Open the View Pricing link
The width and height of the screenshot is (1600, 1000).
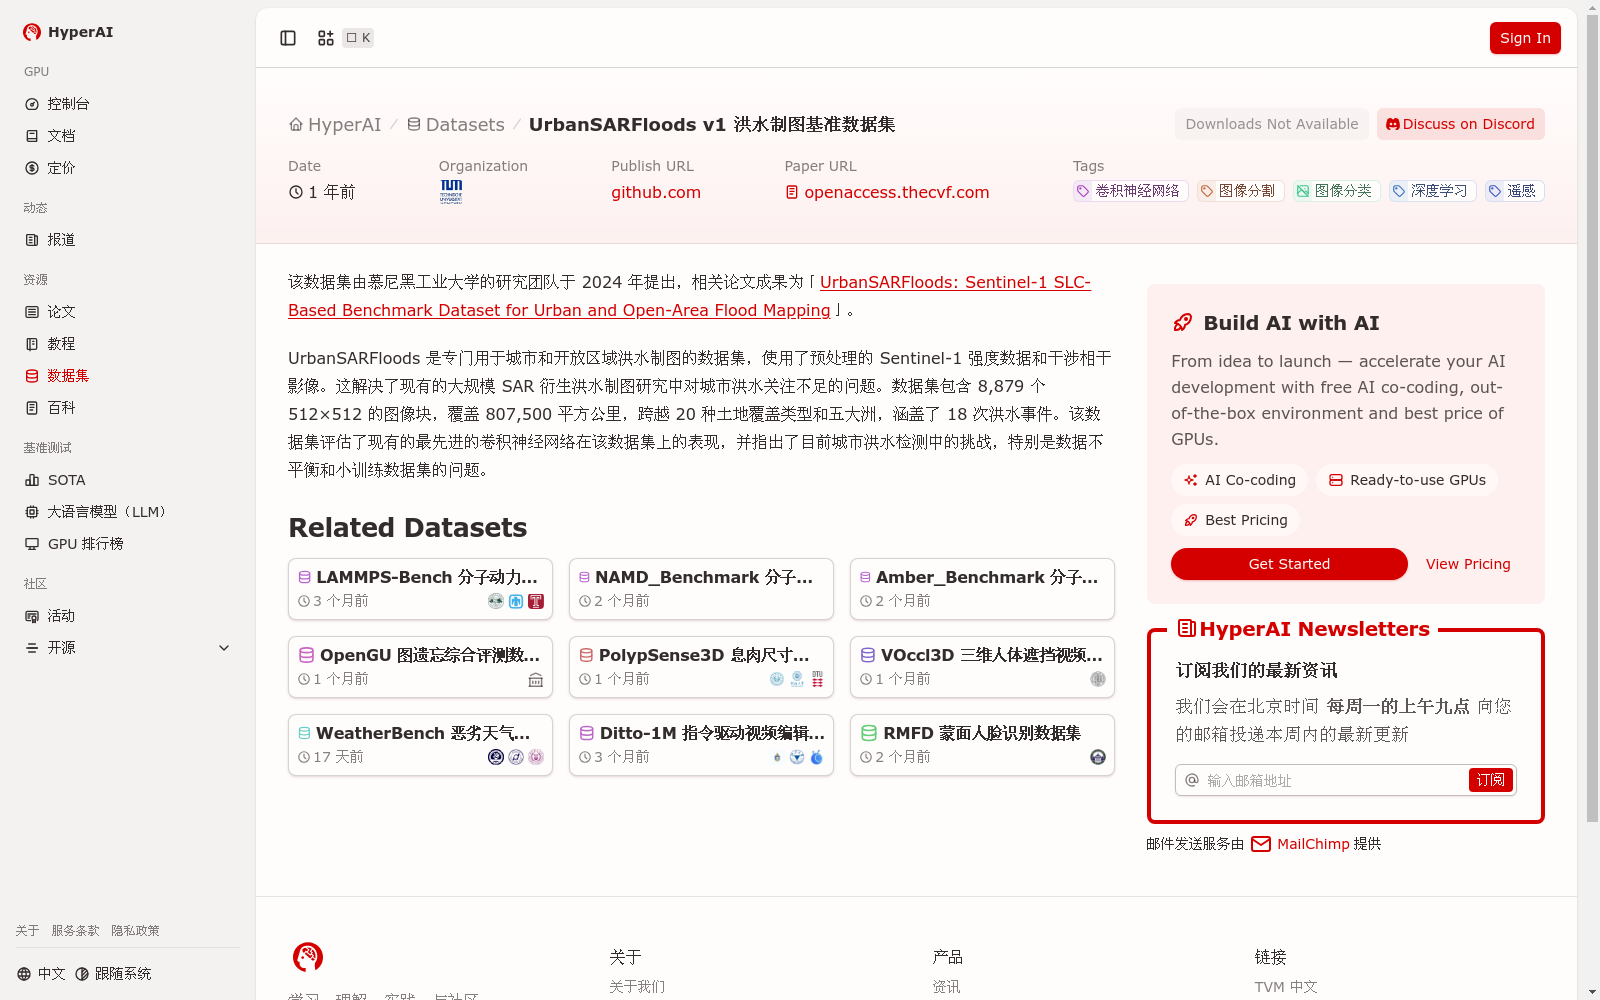click(x=1468, y=564)
